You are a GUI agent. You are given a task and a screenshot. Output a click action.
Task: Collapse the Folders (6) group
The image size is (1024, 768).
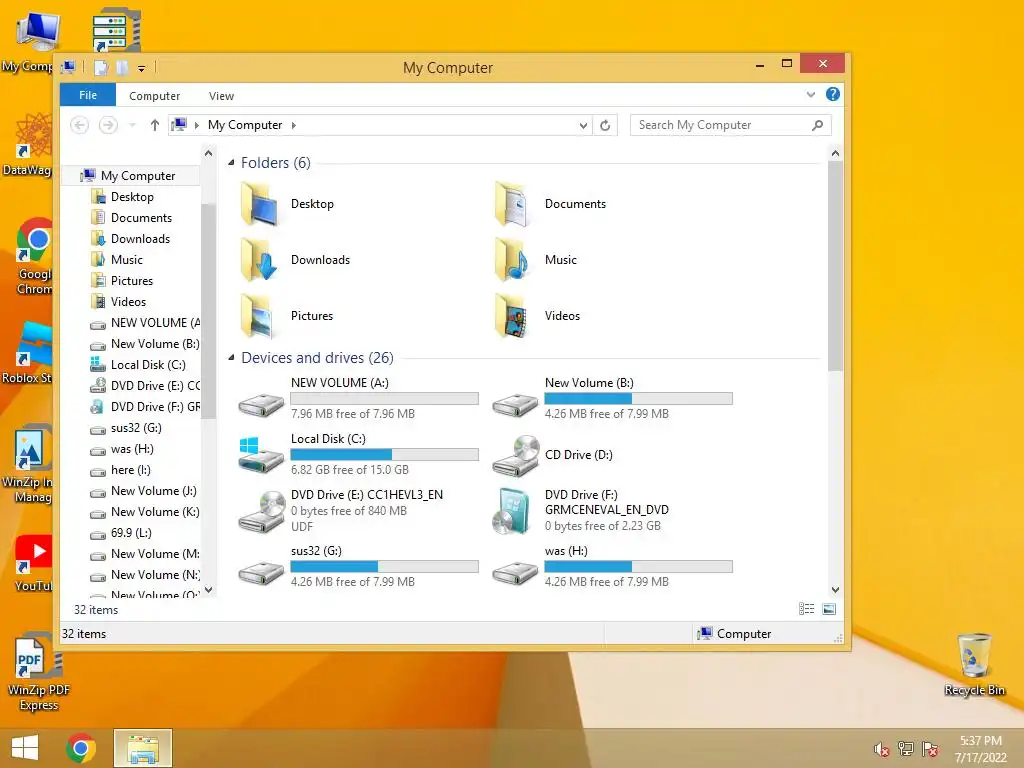click(x=231, y=163)
